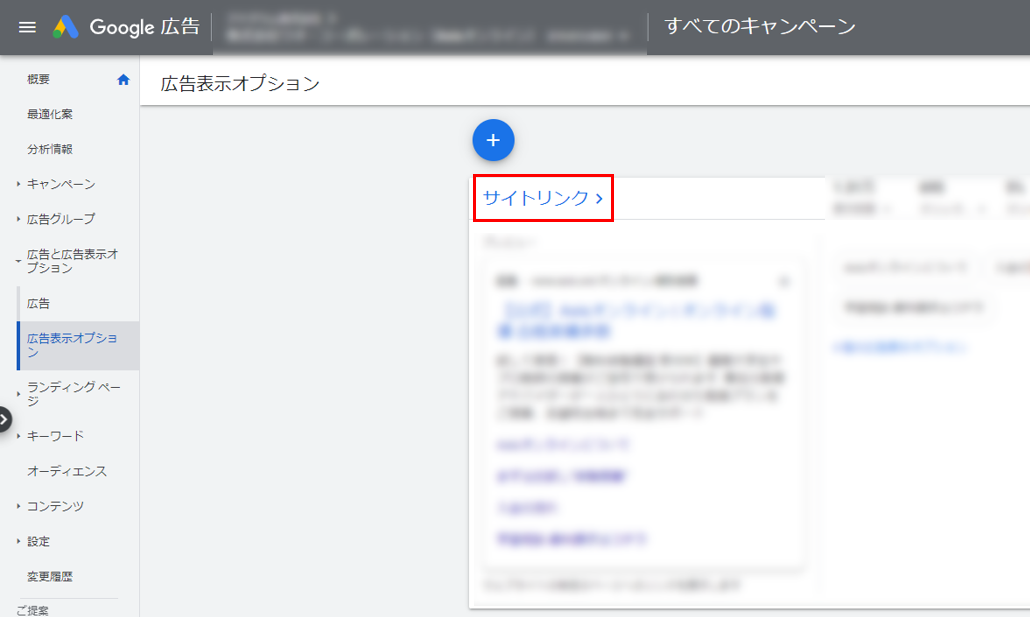This screenshot has height=617, width=1030.
Task: Open オーディエンス in the sidebar
Action: [67, 471]
